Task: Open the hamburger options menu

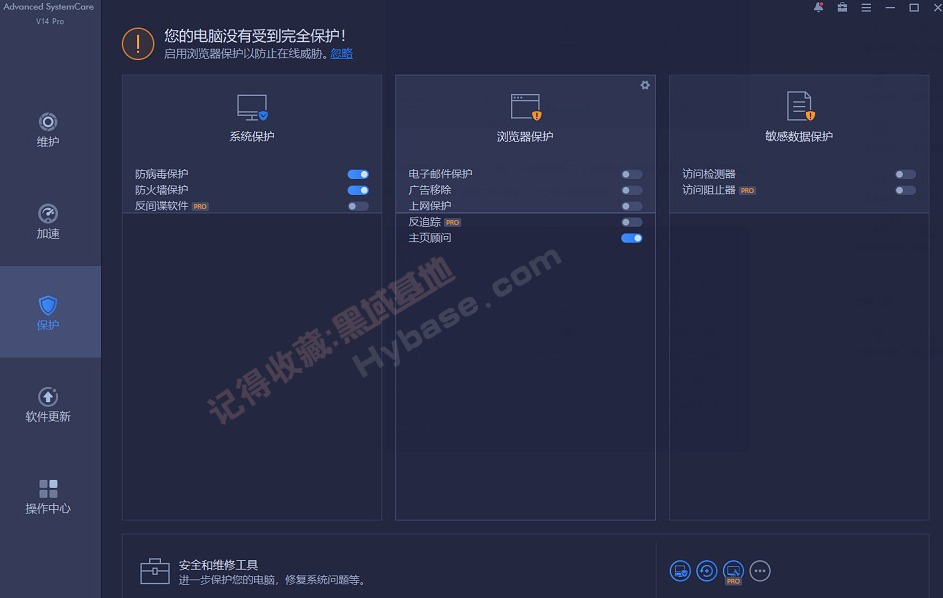Action: tap(866, 8)
